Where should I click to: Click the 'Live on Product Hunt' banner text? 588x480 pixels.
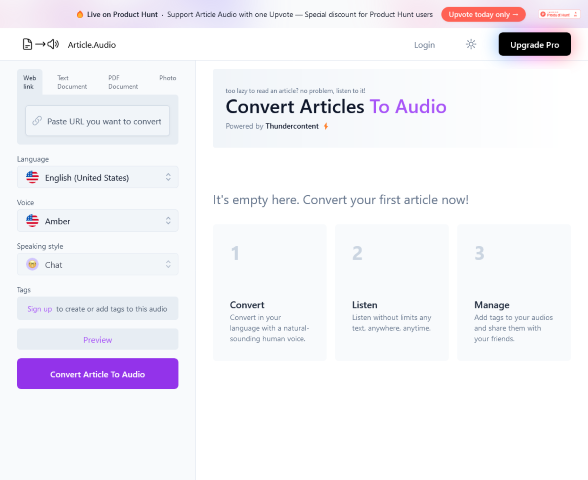tap(122, 14)
